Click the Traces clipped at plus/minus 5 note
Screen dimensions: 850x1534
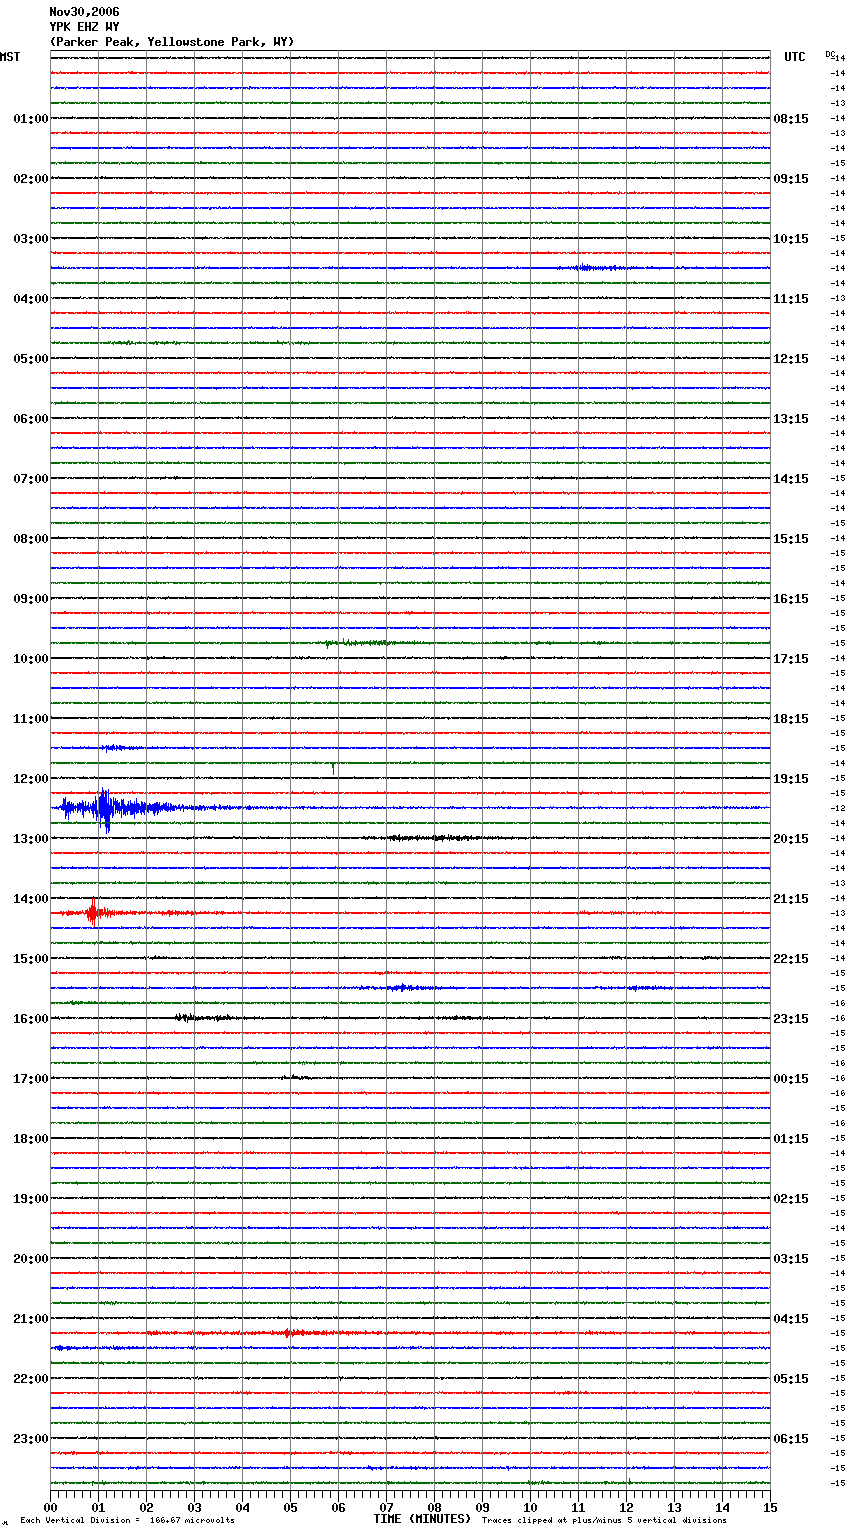pyautogui.click(x=604, y=1521)
